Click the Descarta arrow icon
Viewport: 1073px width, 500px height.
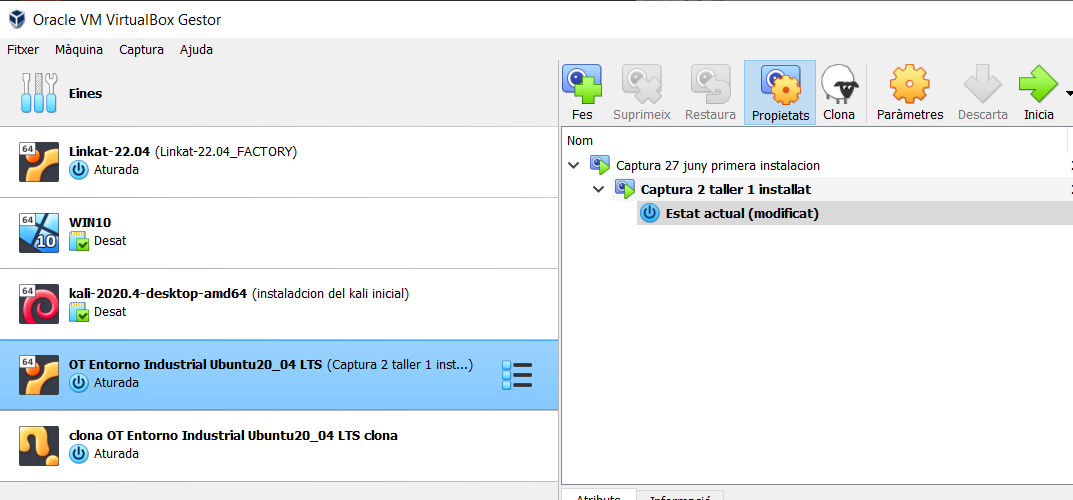click(x=983, y=84)
